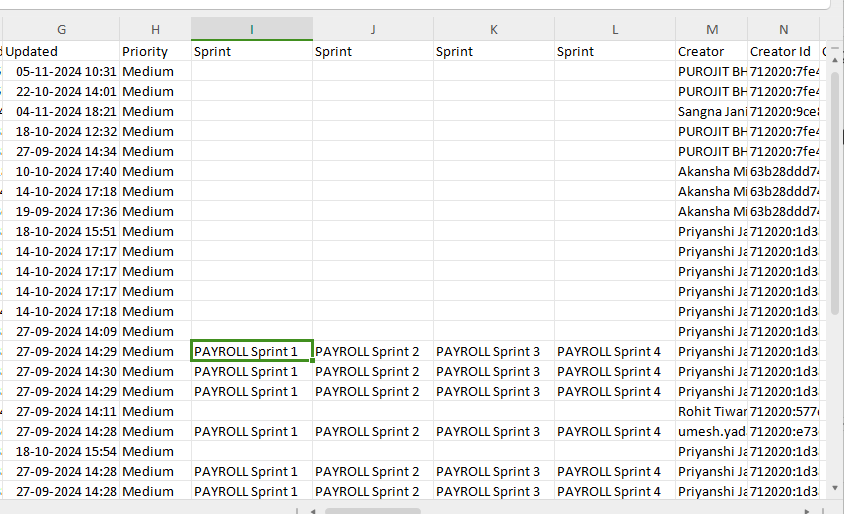Click the active cell 'PAYROLL Sprint 1' with the green border

(x=251, y=351)
